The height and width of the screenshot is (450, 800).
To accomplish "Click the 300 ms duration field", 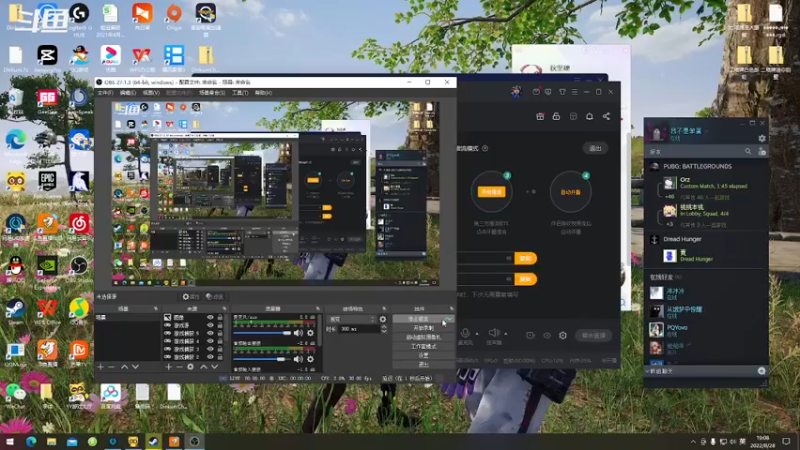I will [359, 329].
